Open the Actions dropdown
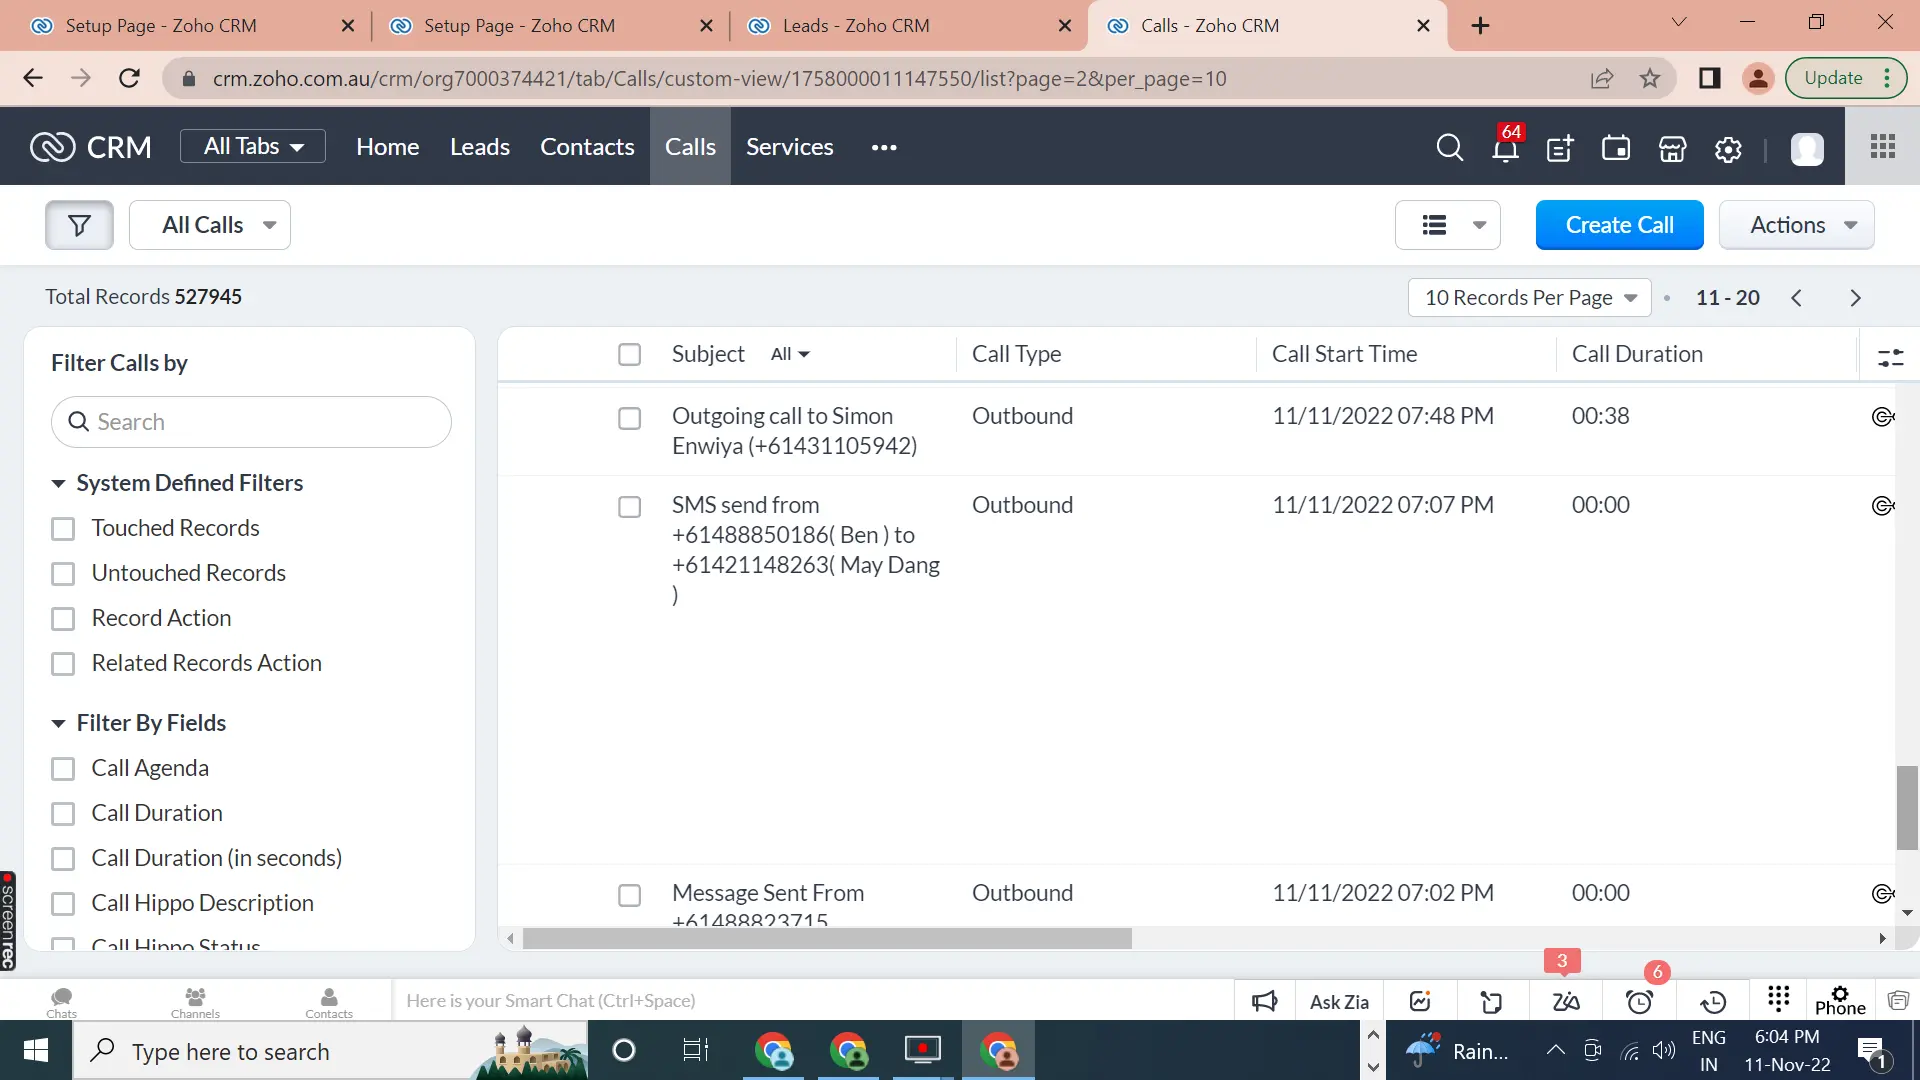Image resolution: width=1920 pixels, height=1080 pixels. pos(1796,225)
